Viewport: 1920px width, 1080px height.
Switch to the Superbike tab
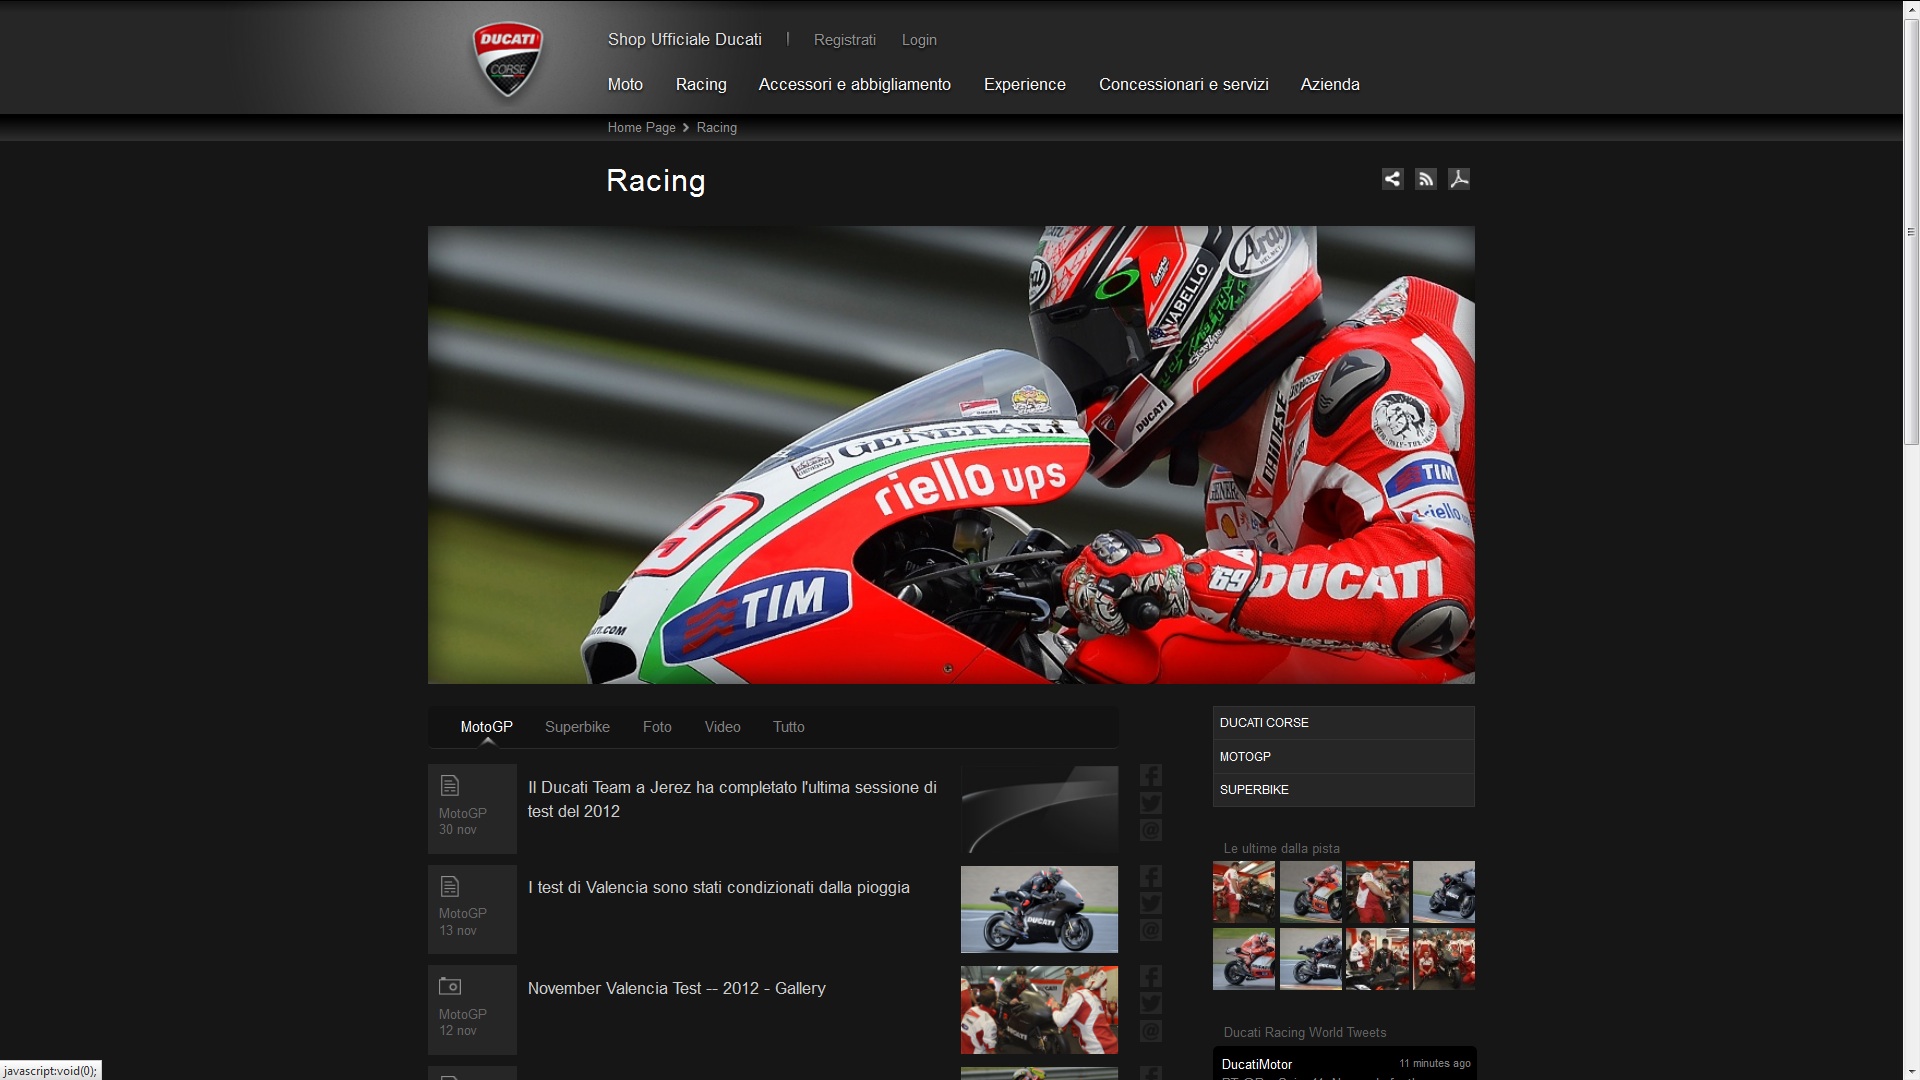(577, 727)
